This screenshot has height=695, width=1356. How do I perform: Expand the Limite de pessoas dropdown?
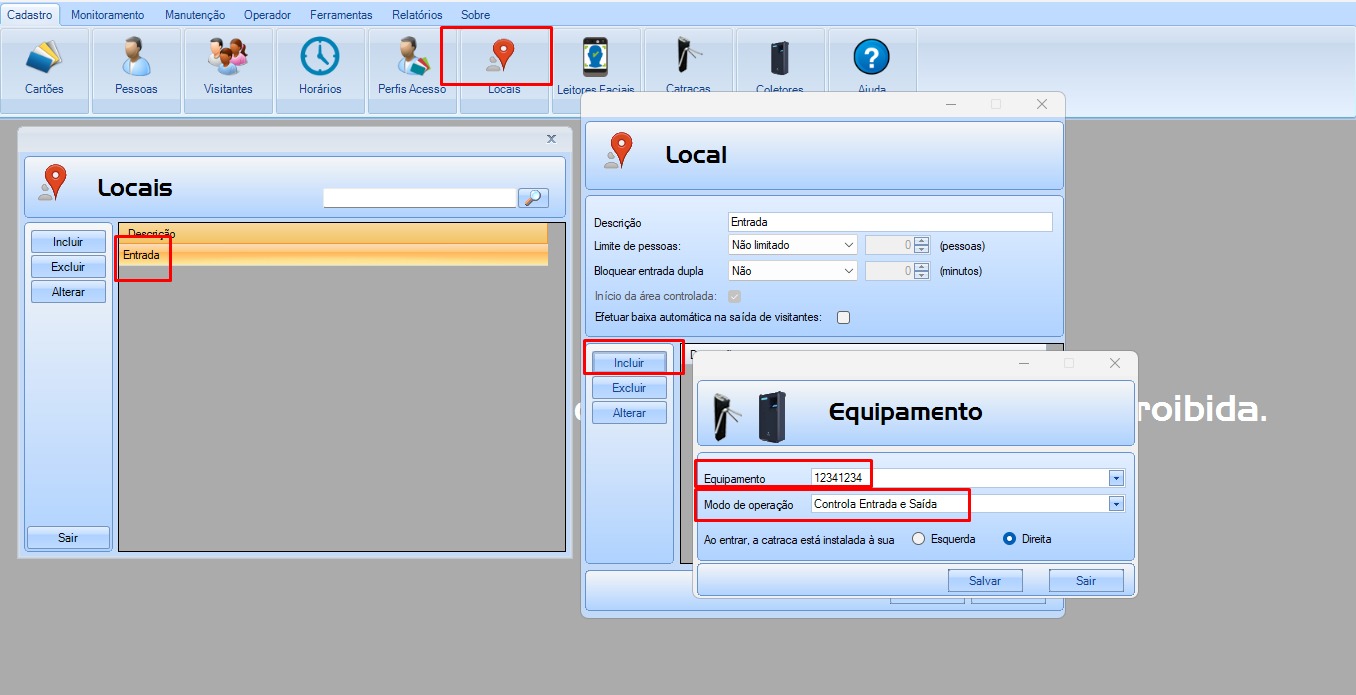[x=849, y=245]
